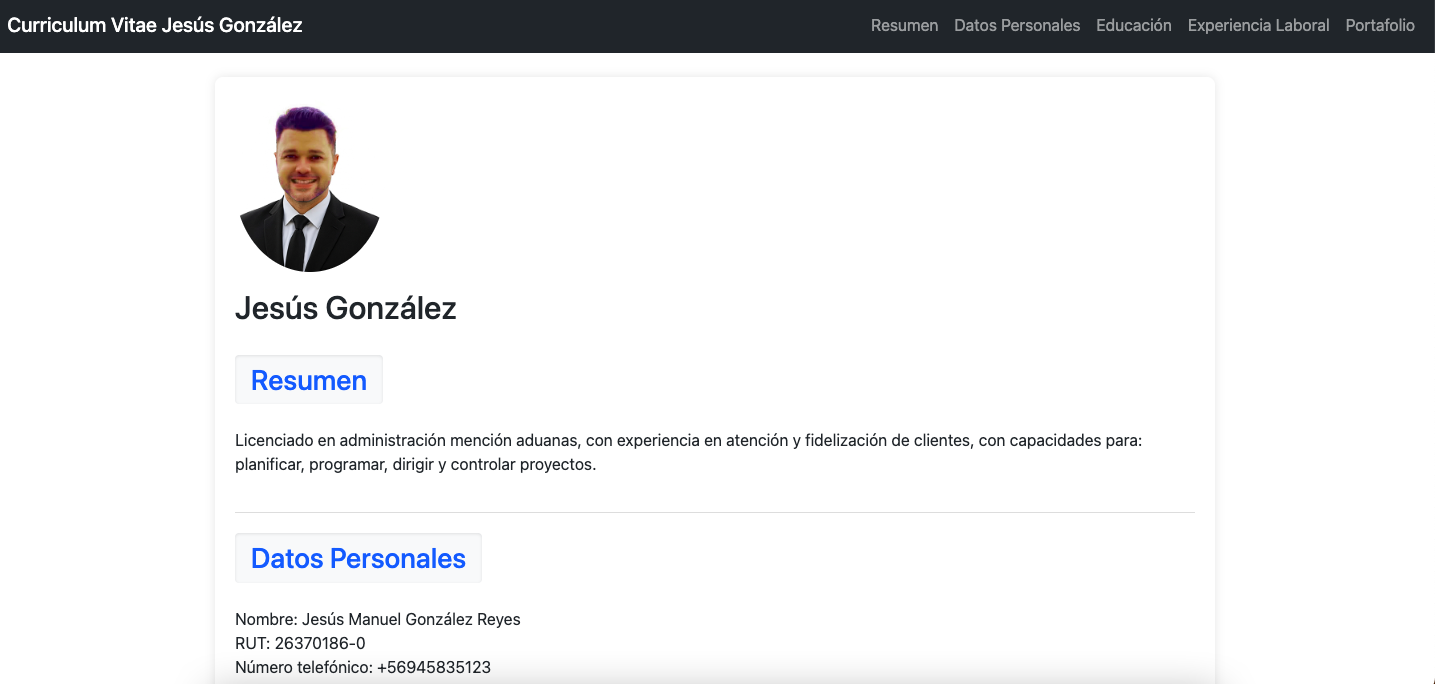Open the 'Portafolio' section from navigation
1435x684 pixels.
click(x=1379, y=25)
